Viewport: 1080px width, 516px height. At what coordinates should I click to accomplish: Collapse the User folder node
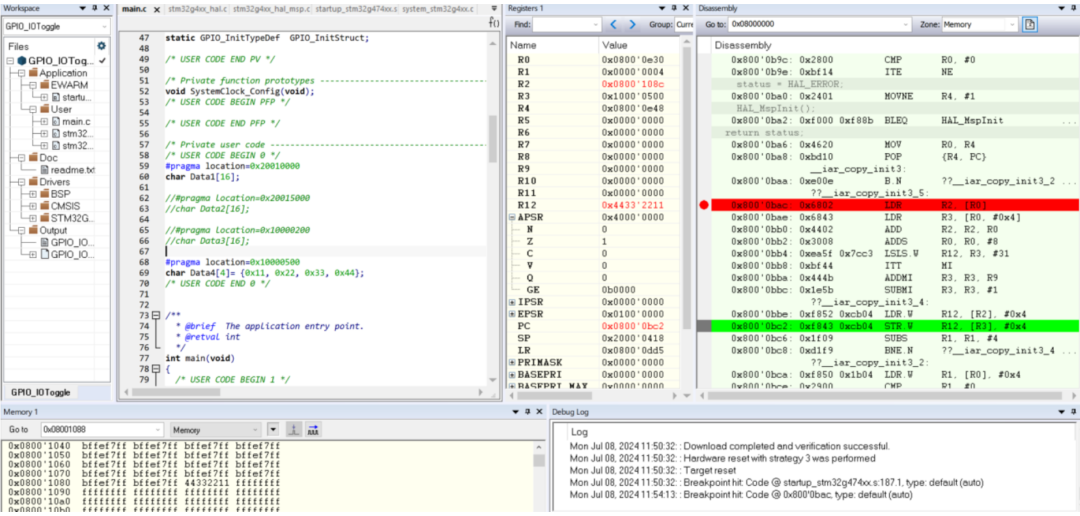(33, 109)
